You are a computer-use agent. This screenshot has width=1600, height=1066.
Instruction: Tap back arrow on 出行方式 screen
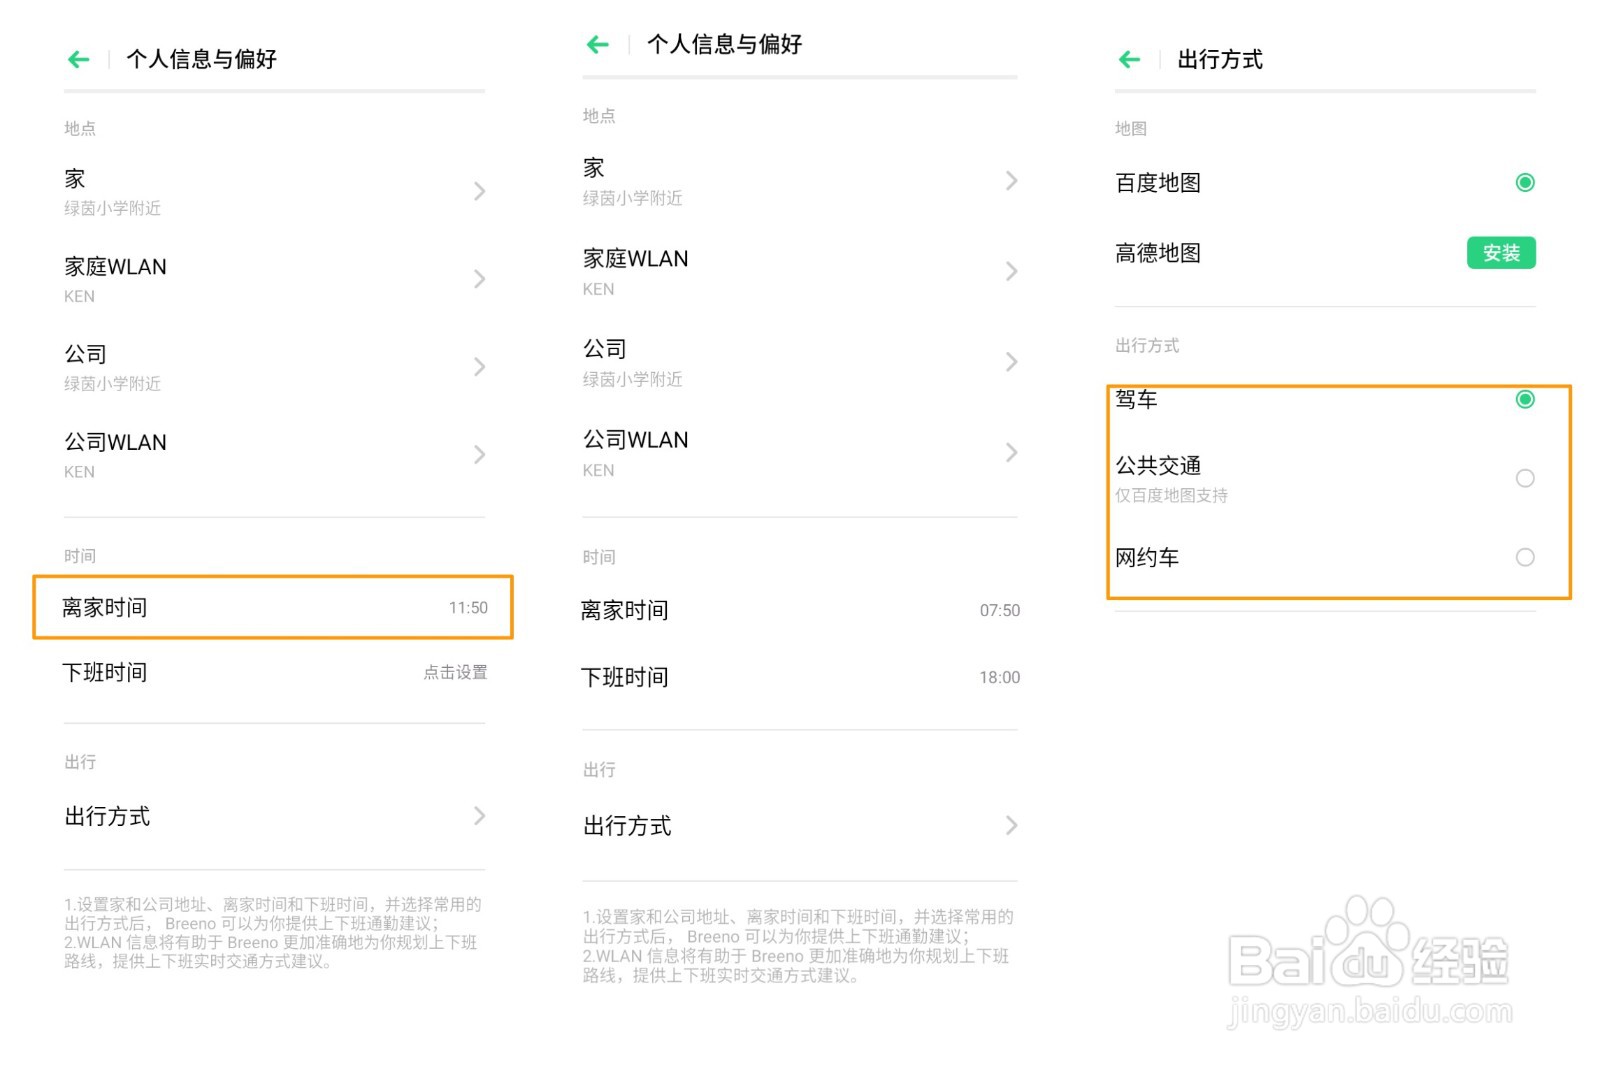click(1128, 59)
